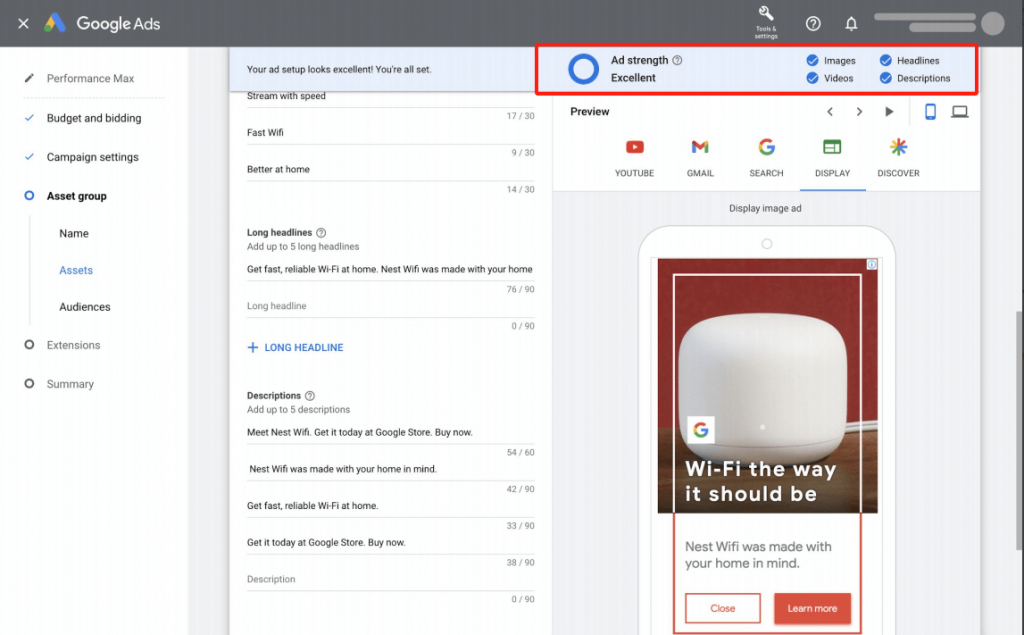Add another long headline
The image size is (1024, 635).
(295, 348)
